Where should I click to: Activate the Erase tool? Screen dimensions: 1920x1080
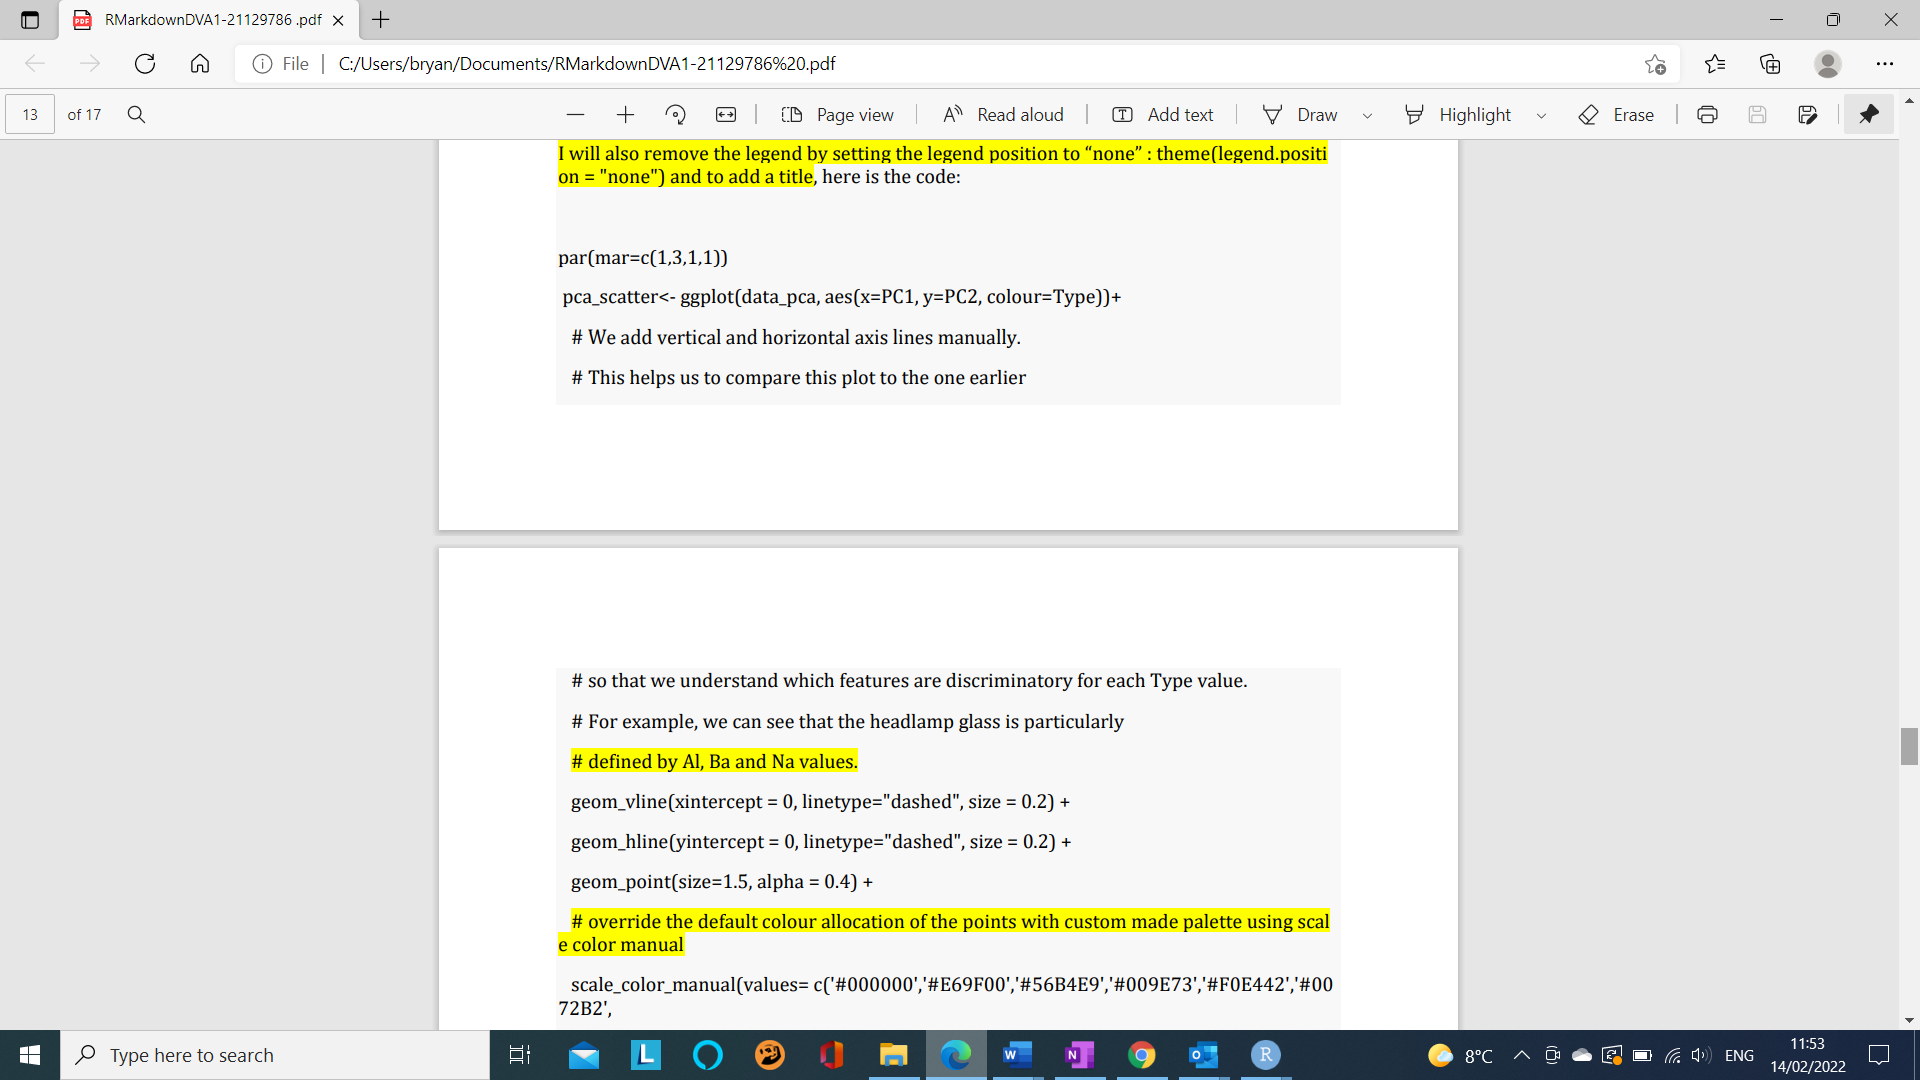pos(1616,114)
